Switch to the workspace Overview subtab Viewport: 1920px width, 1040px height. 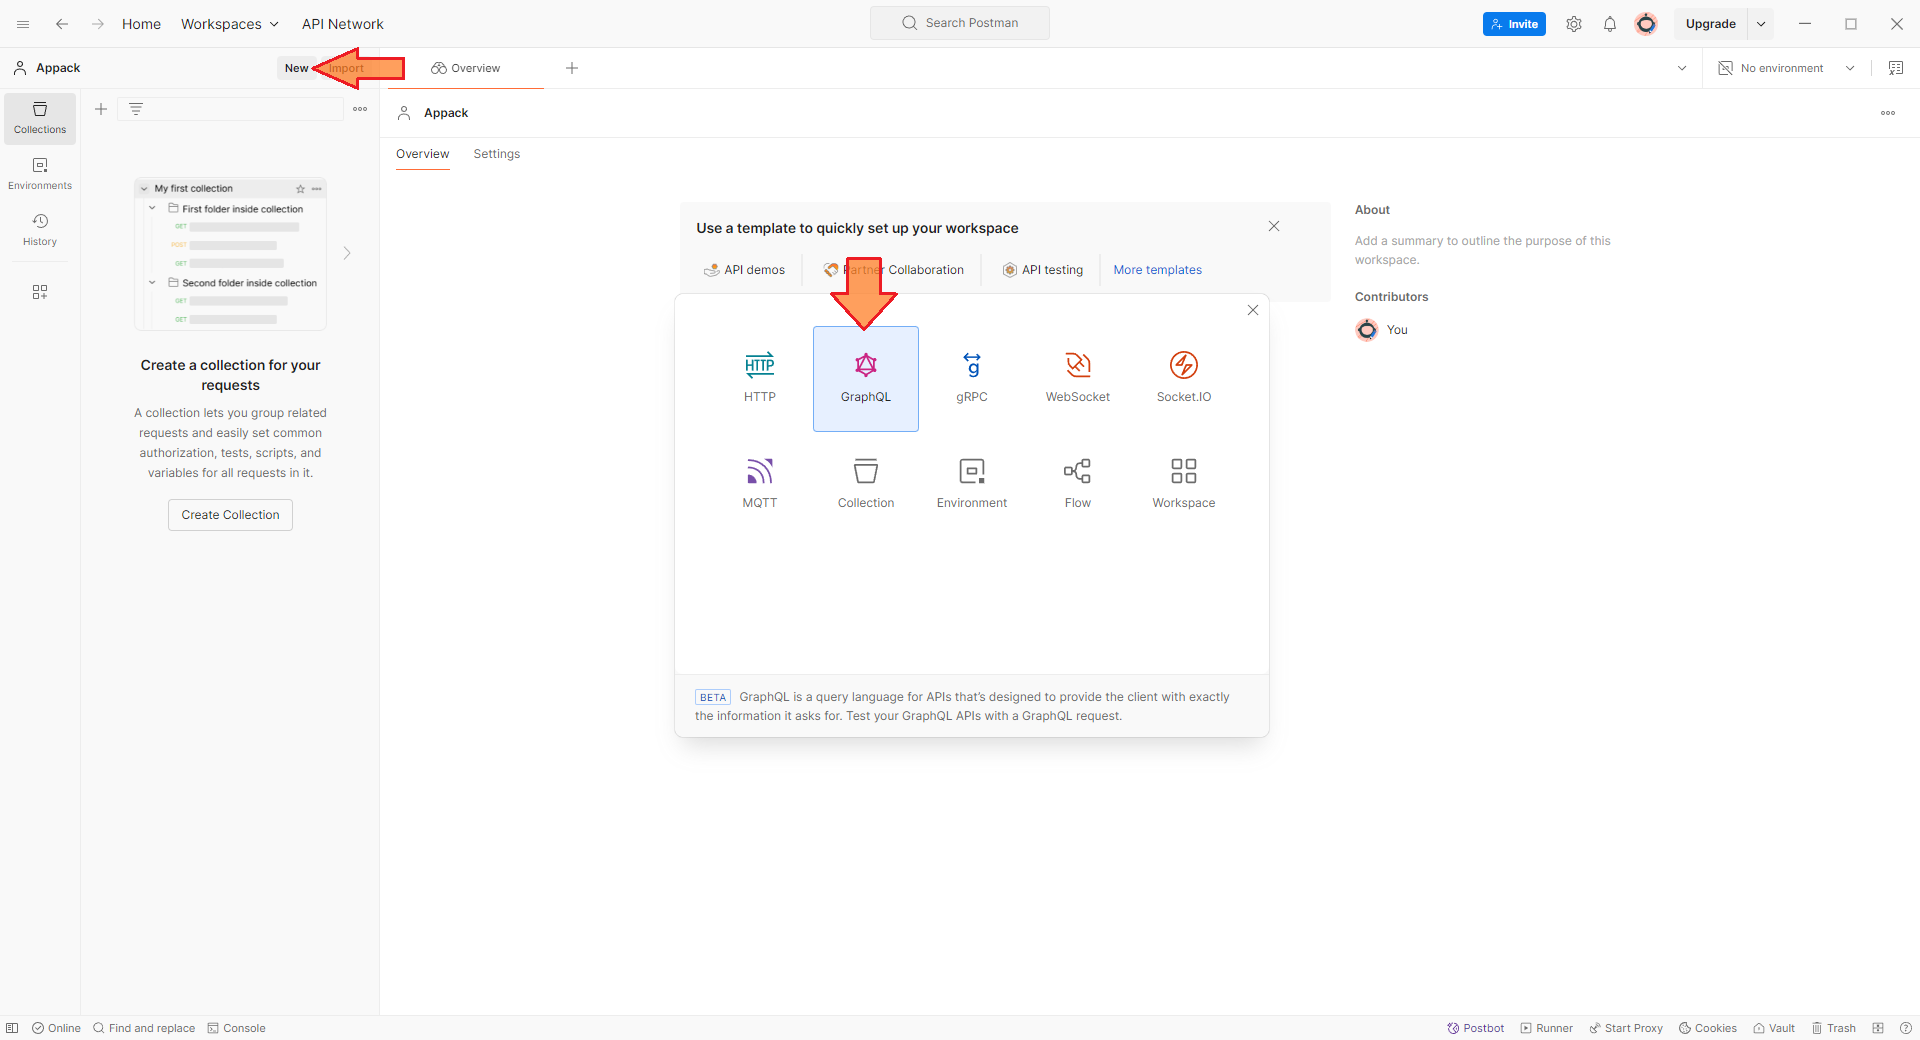[422, 154]
